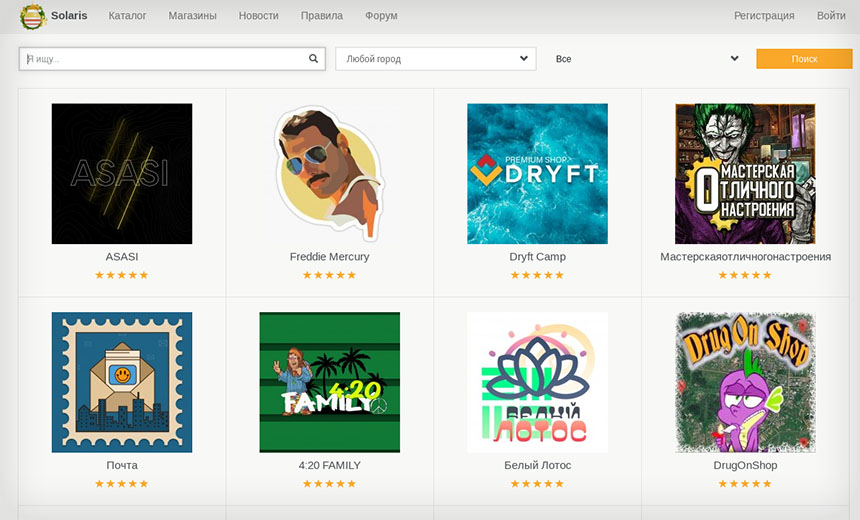This screenshot has width=860, height=520.
Task: Click the Solaris logo icon
Action: [x=32, y=16]
